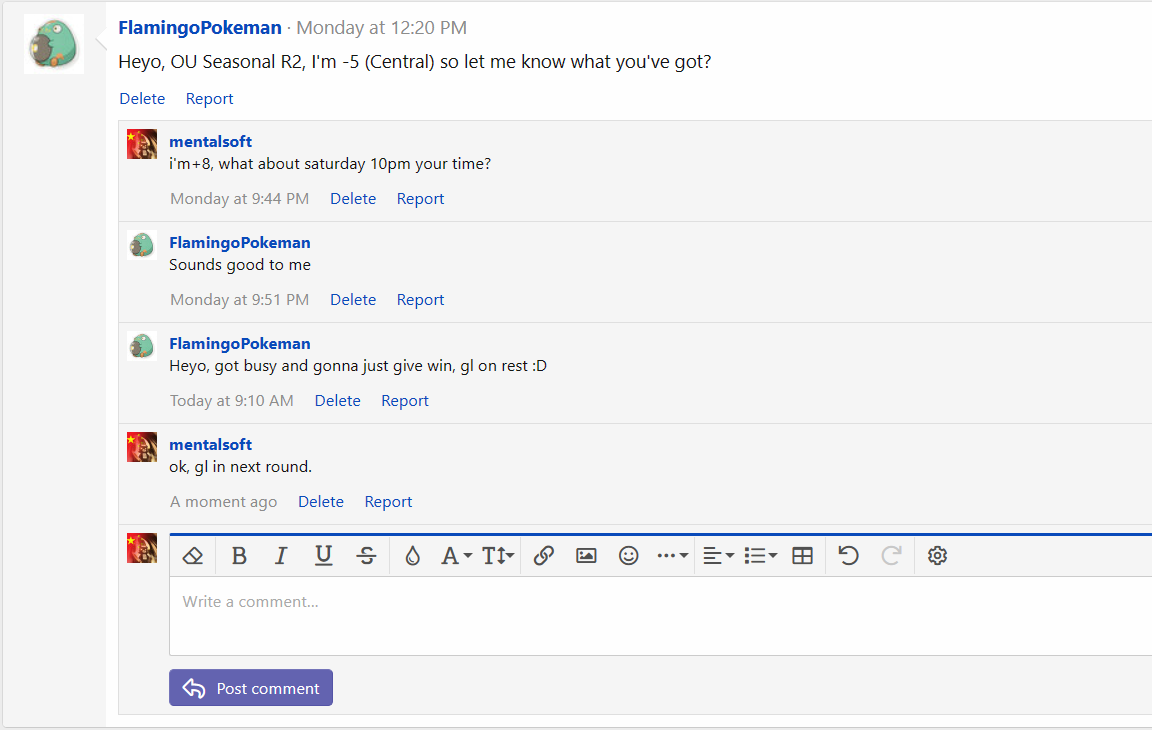Open FlamingoPokeman profile link in post header
Image resolution: width=1152 pixels, height=730 pixels.
coord(200,28)
